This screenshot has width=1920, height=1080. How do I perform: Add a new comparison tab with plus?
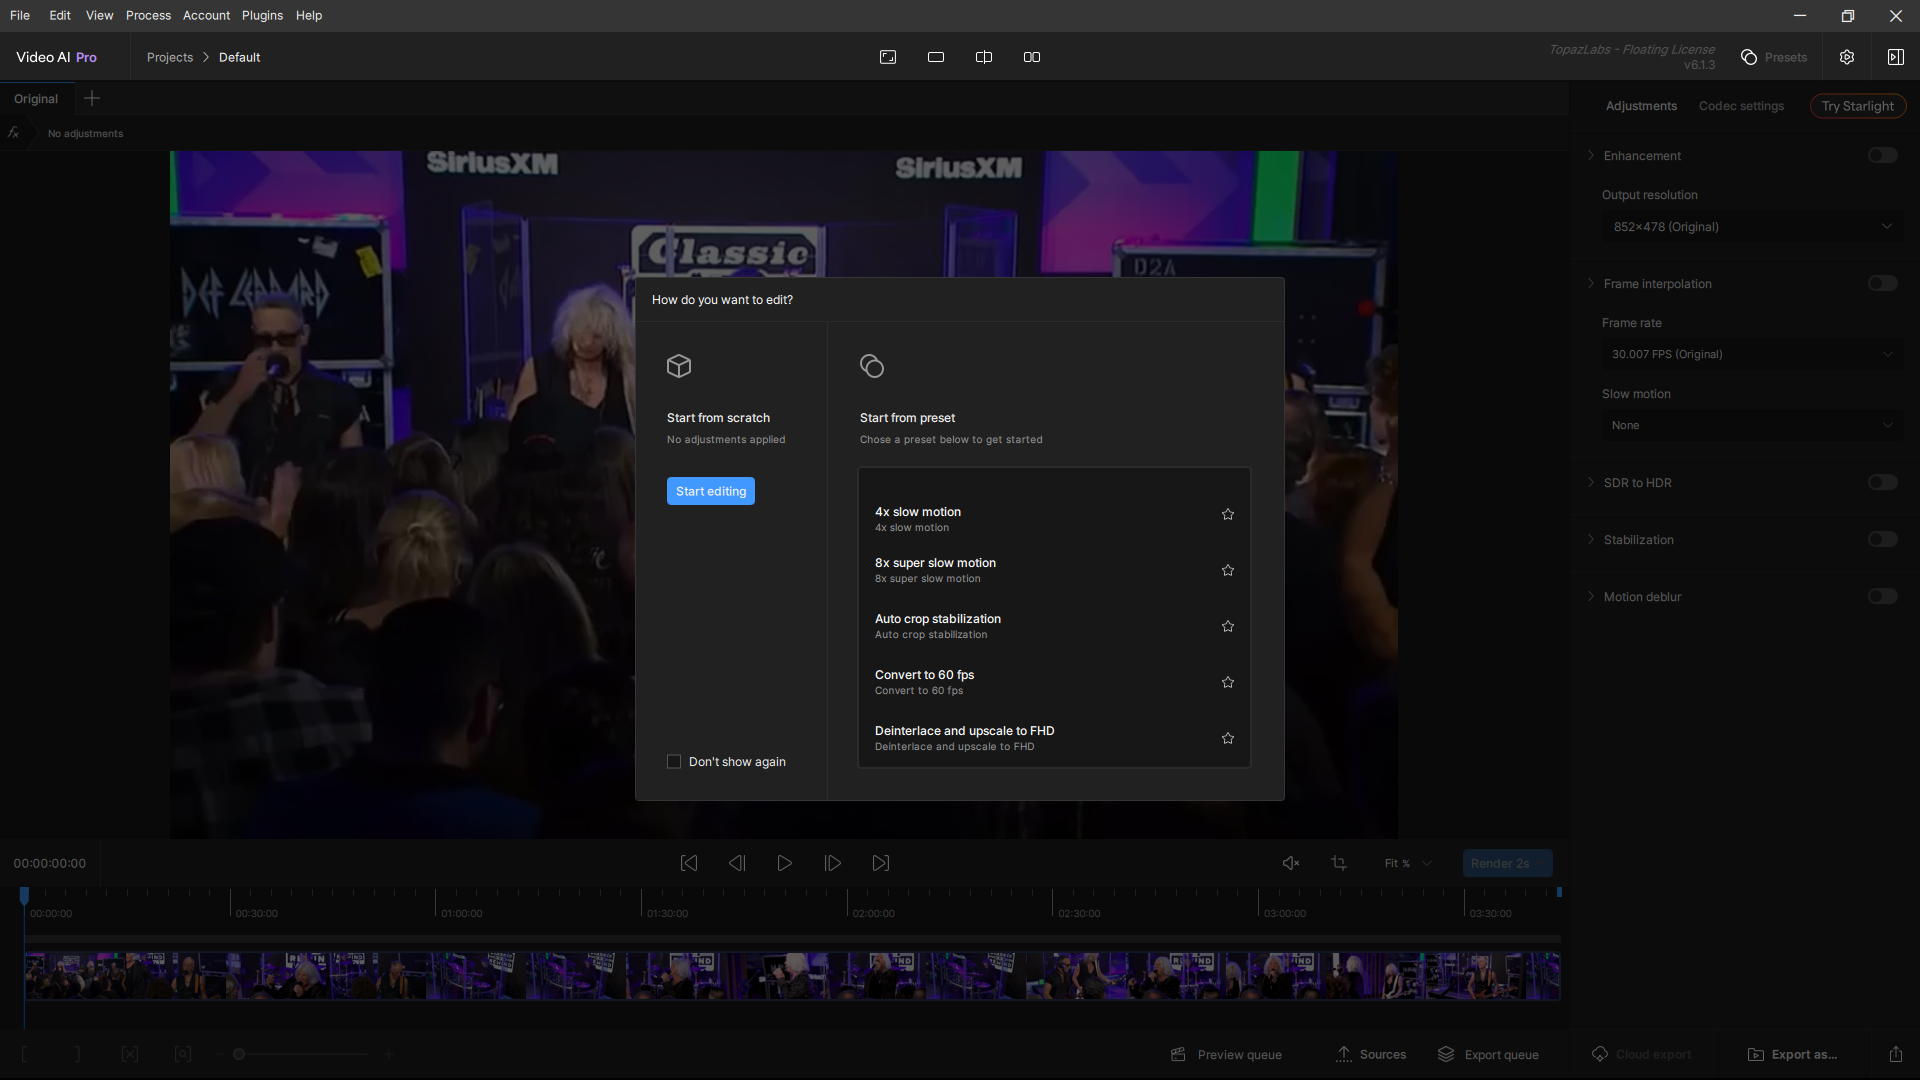[92, 98]
